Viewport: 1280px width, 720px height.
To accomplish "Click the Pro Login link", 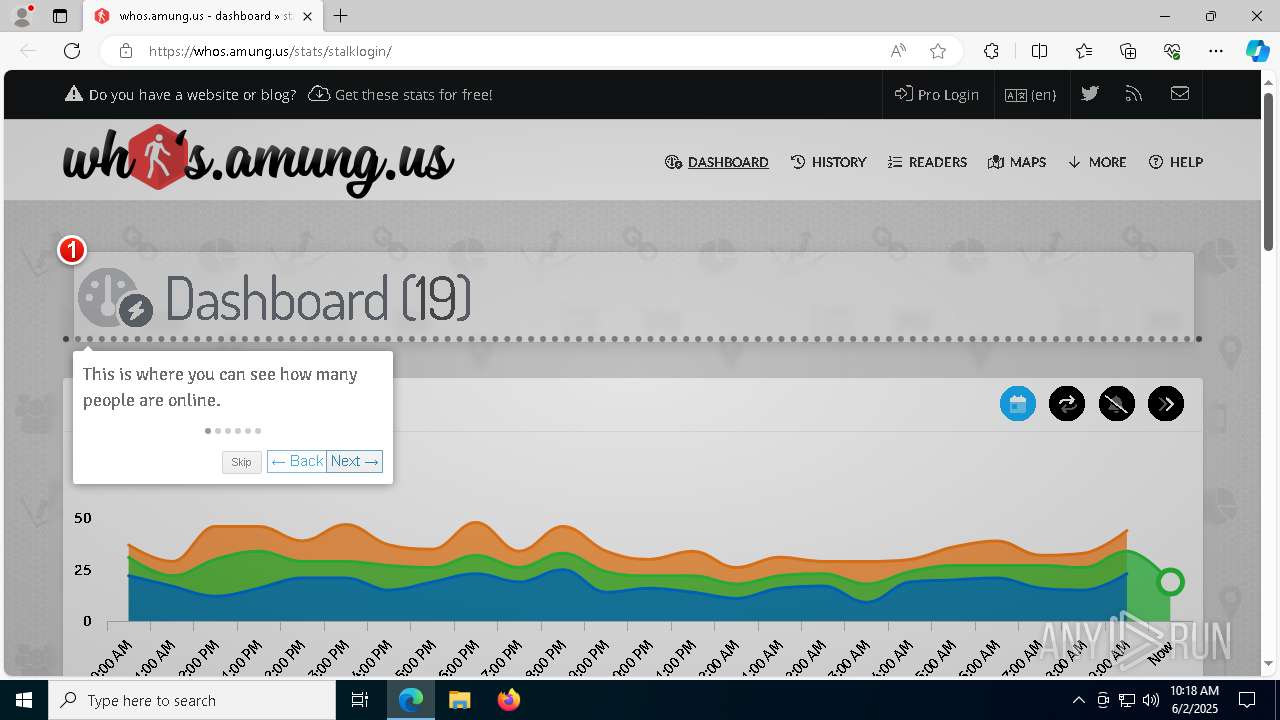I will tap(937, 94).
